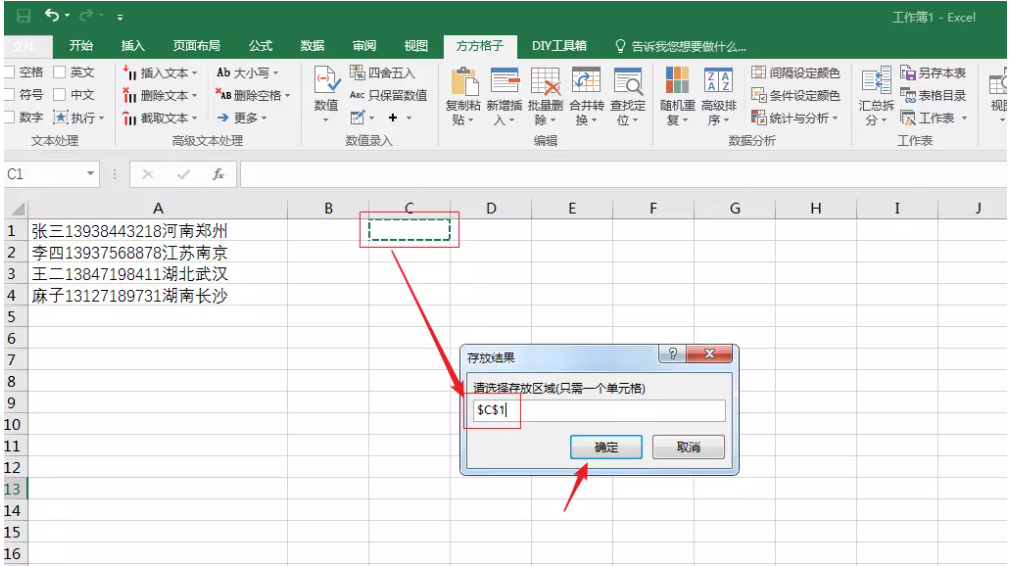Click cell with 麻子13127189731湖南长沙
Viewport: 1010px width, 566px height.
pos(158,295)
